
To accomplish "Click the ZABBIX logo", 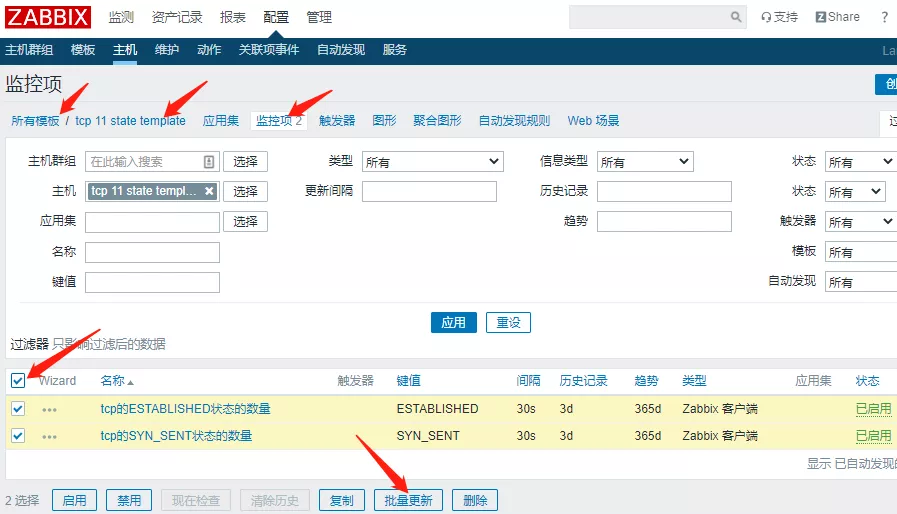I will tap(48, 17).
